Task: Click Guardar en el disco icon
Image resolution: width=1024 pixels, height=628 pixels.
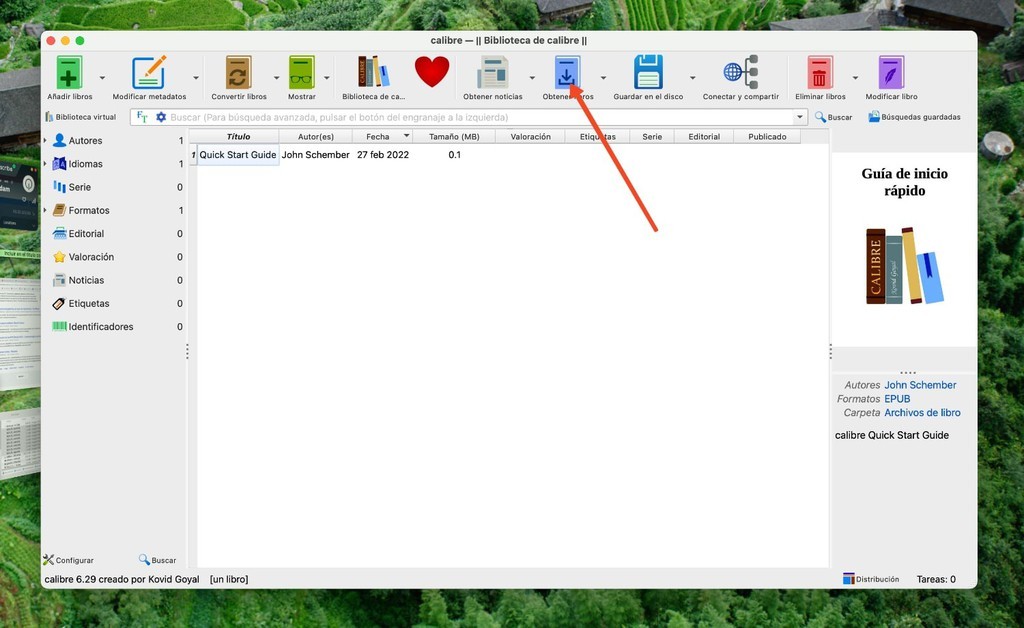Action: coord(648,72)
